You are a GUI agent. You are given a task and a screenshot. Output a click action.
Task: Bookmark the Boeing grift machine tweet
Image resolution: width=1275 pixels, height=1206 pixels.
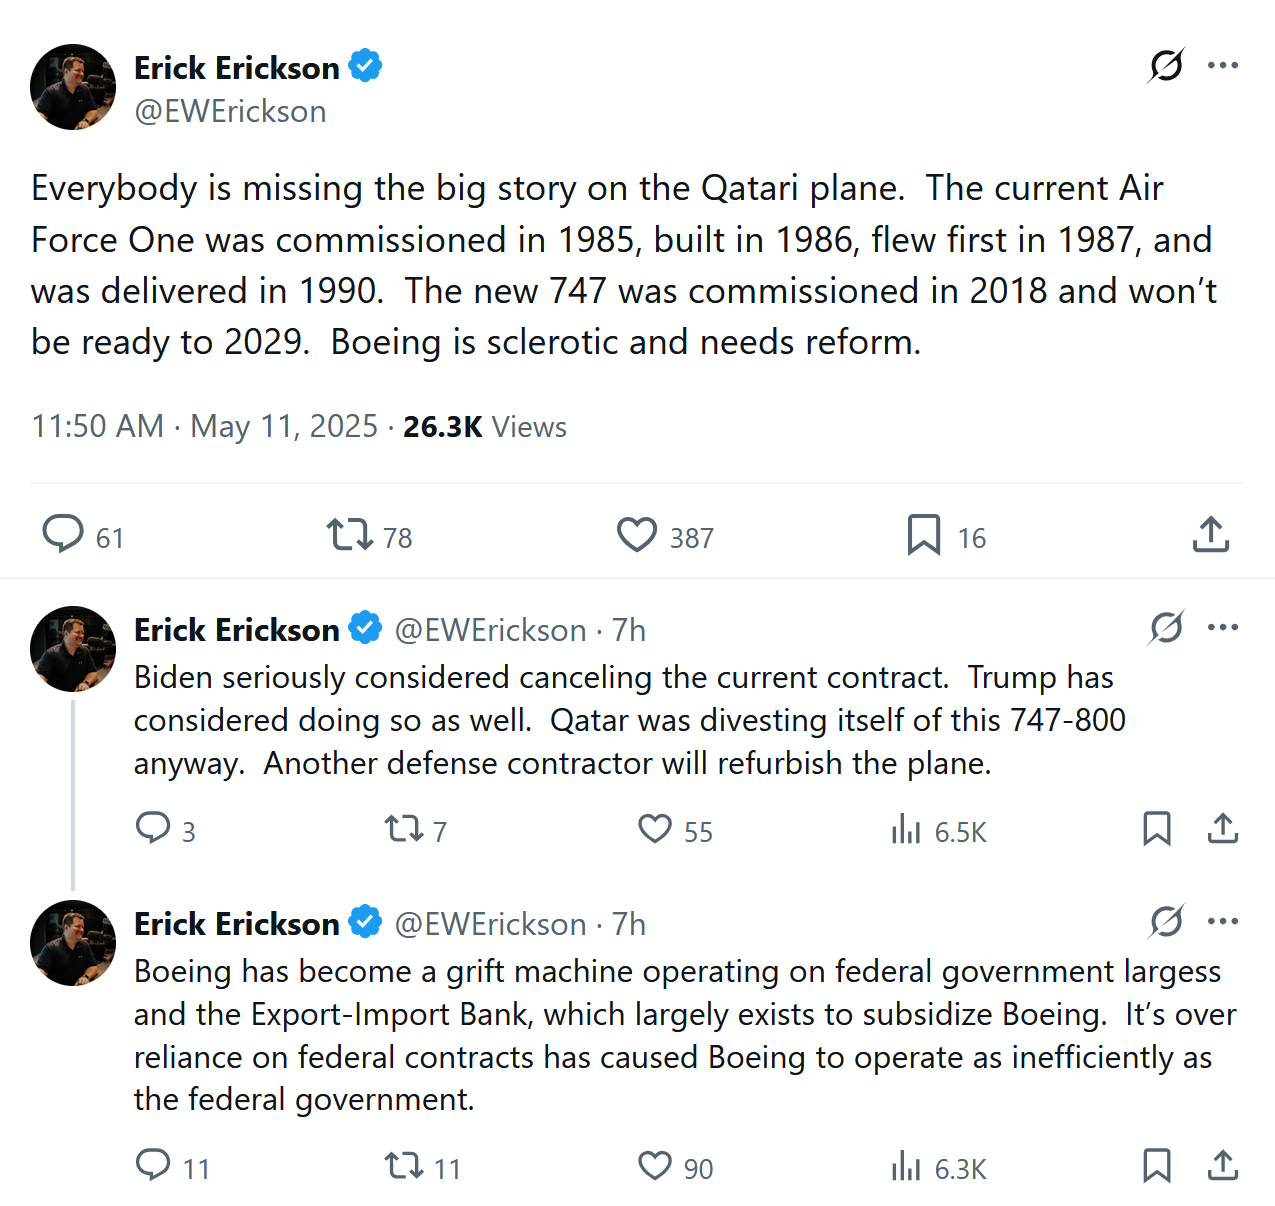click(1157, 1166)
